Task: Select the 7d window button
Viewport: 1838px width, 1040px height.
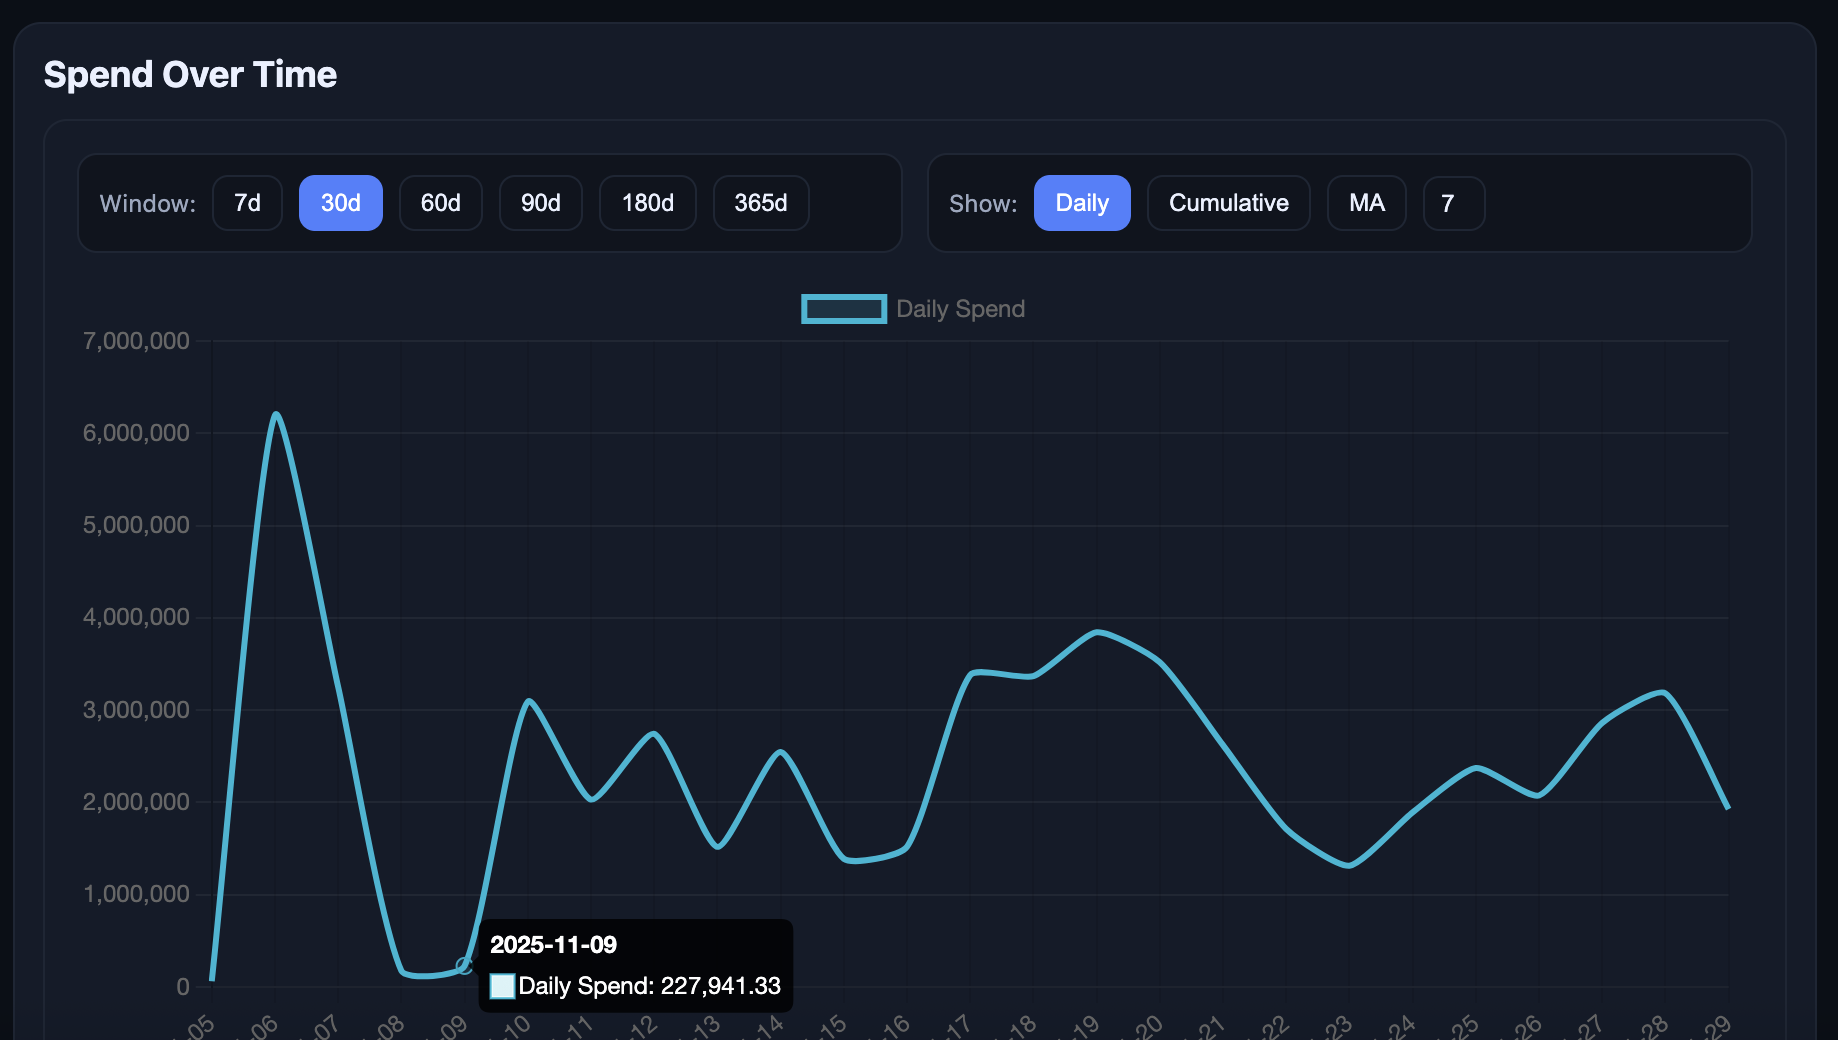Action: click(247, 203)
